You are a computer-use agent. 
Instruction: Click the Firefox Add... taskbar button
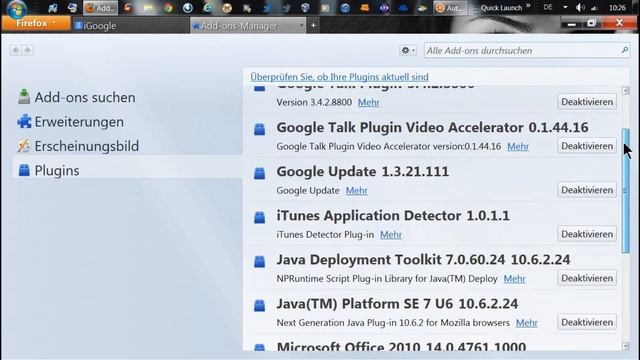100,8
